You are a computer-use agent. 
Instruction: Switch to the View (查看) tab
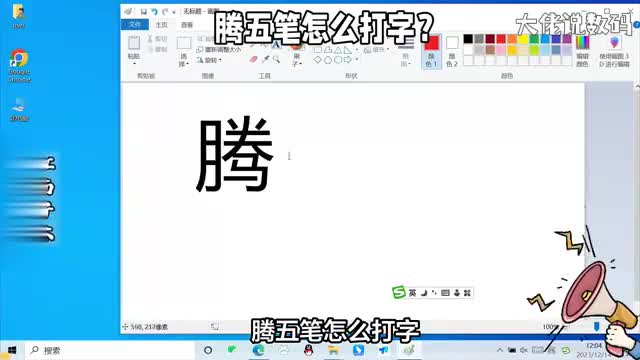(x=187, y=25)
